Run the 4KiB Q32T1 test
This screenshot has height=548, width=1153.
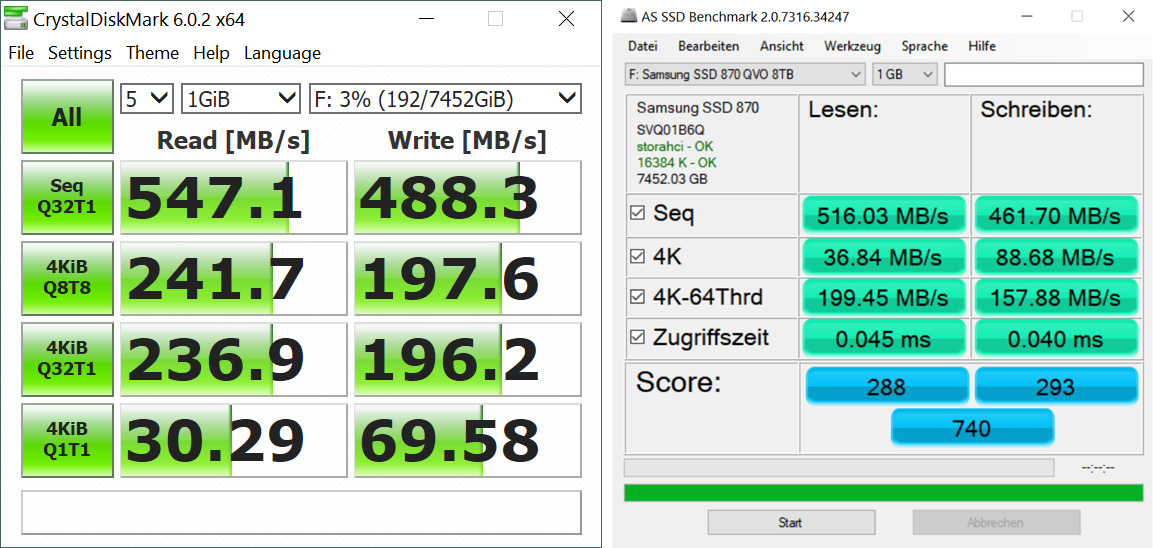tap(66, 359)
